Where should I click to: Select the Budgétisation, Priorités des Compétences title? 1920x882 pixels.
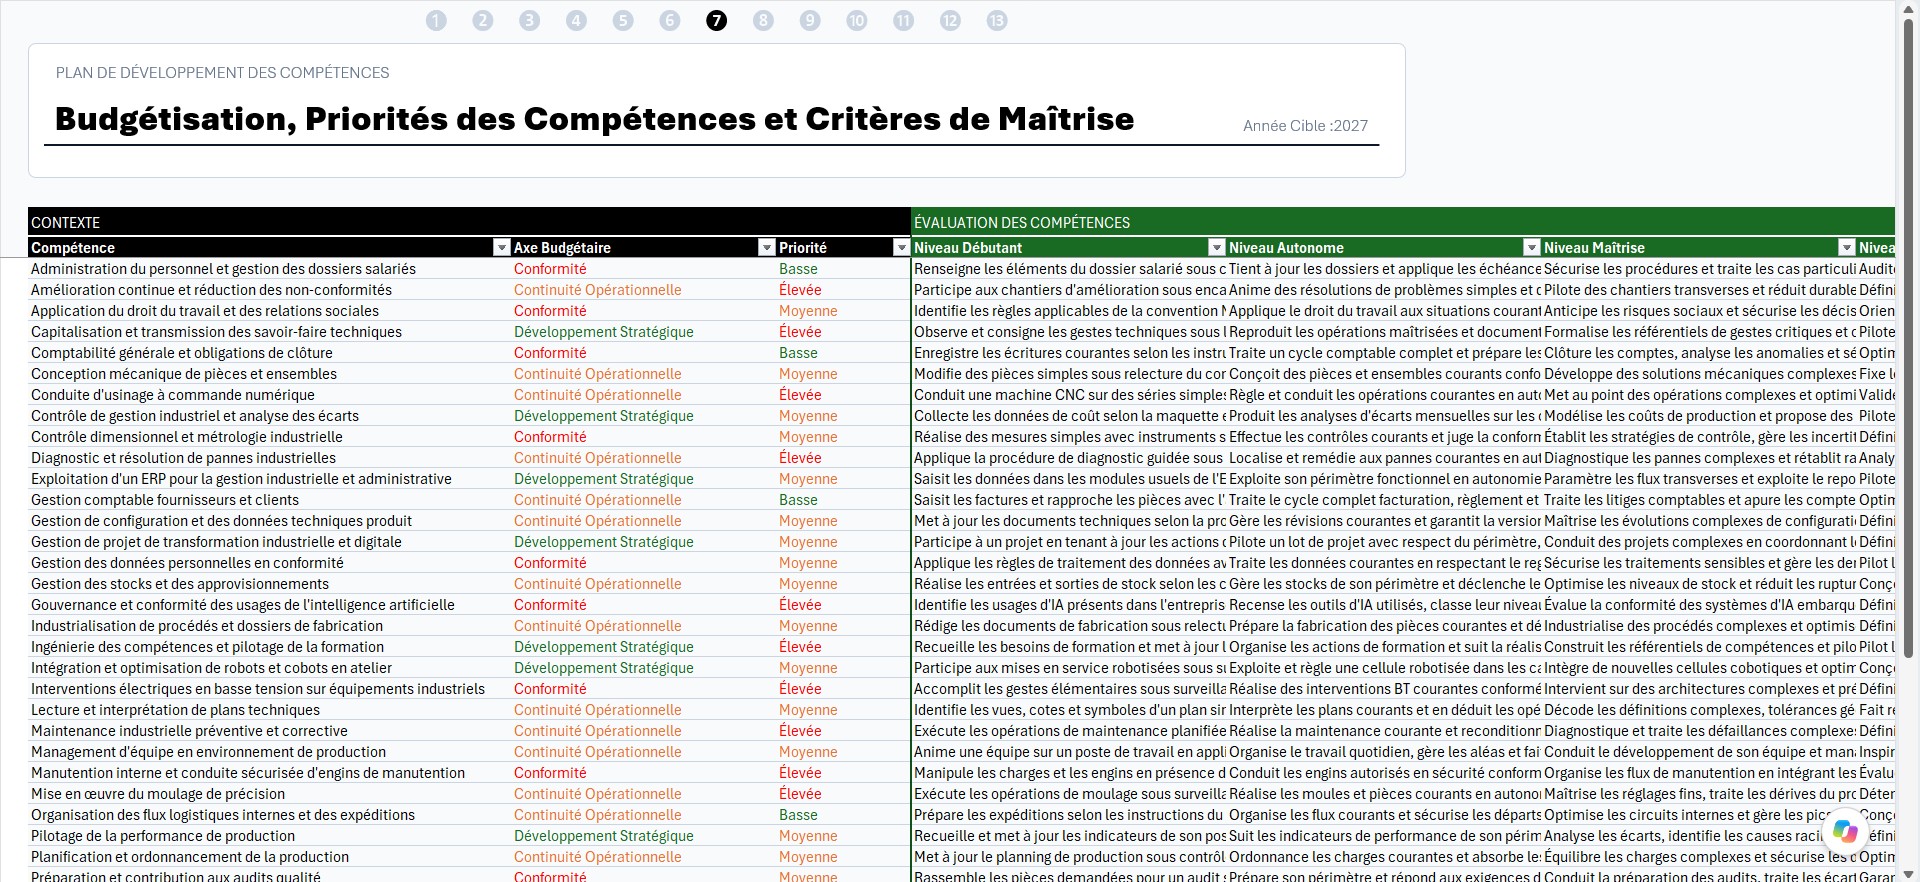pyautogui.click(x=594, y=118)
